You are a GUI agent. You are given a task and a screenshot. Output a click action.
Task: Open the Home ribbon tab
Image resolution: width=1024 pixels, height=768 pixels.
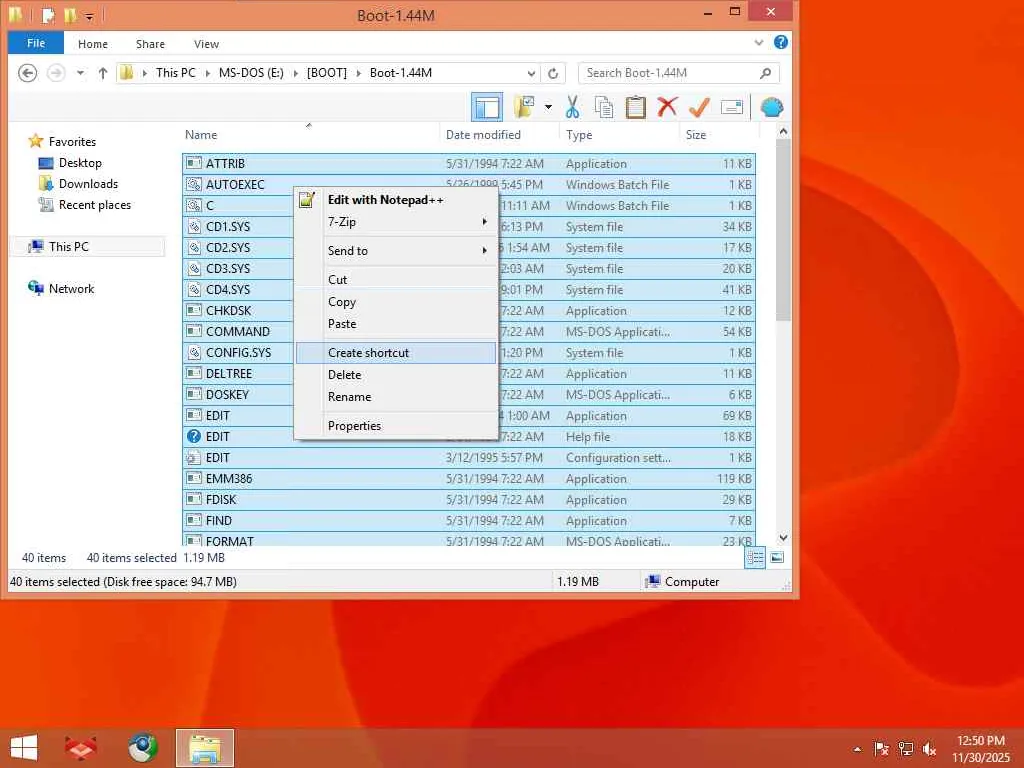(x=93, y=44)
